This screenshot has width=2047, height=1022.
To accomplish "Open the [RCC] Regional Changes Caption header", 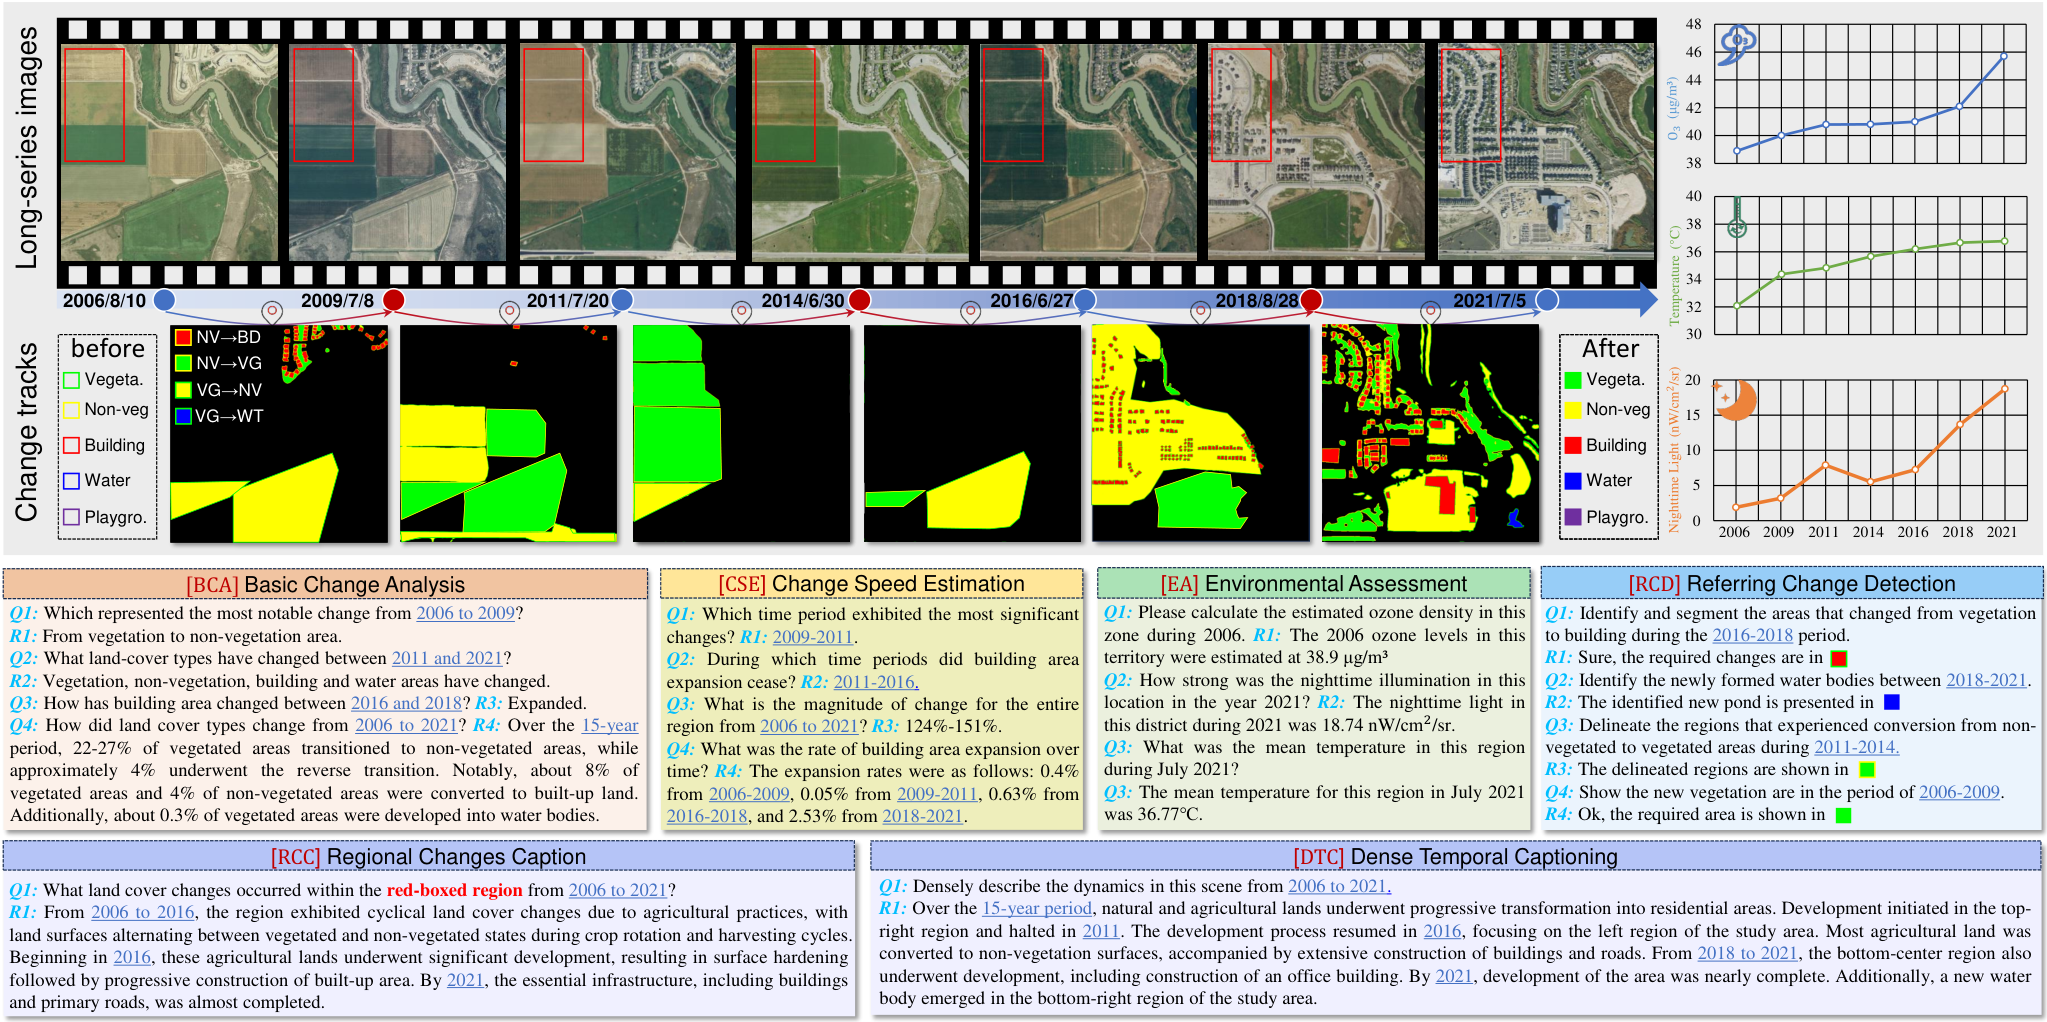I will 429,857.
